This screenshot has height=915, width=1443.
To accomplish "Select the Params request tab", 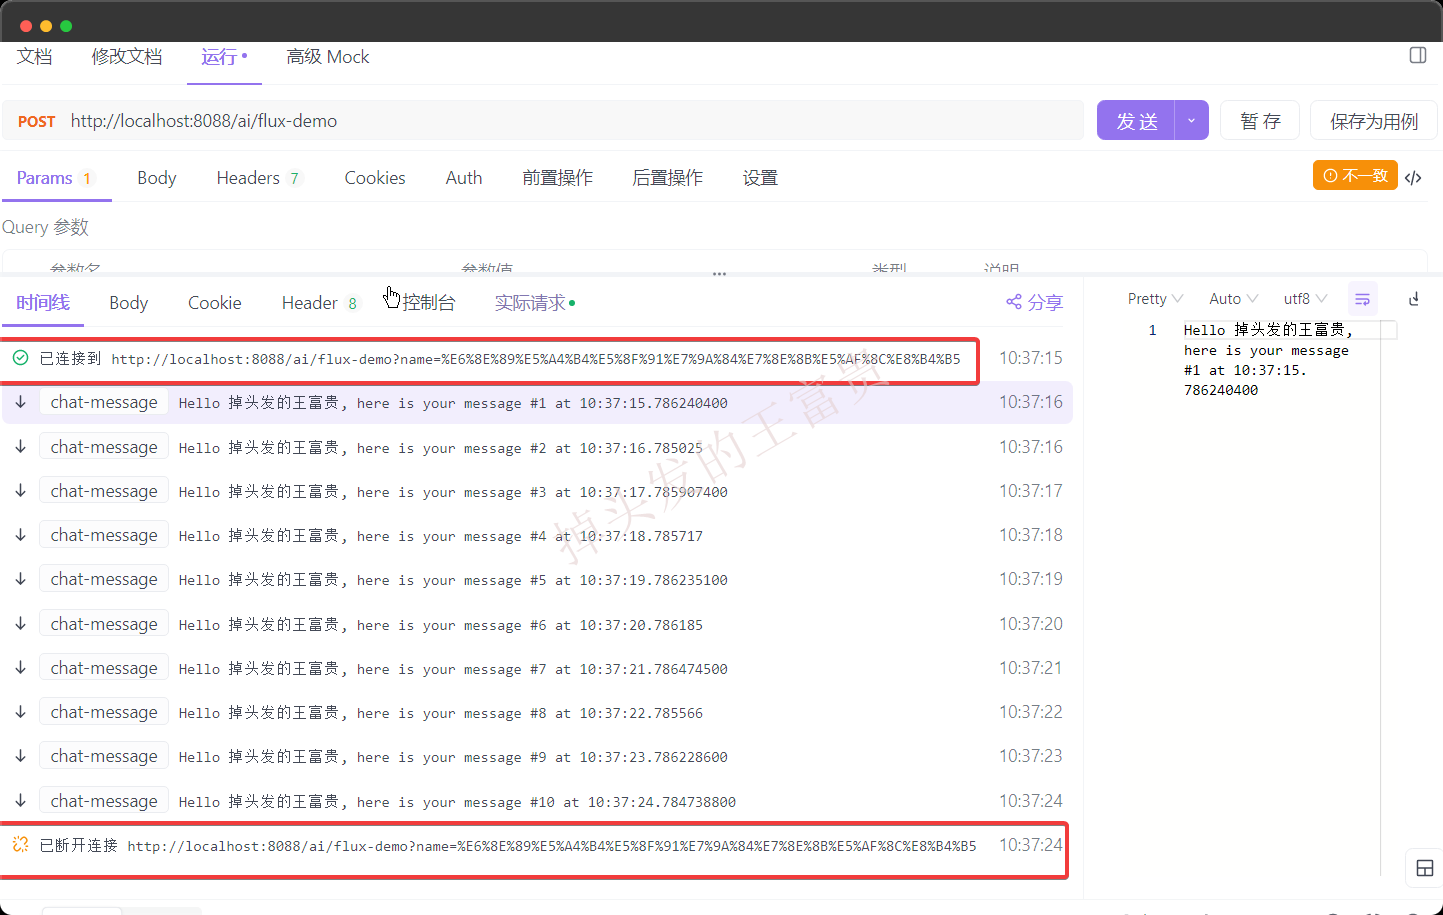I will click(55, 178).
